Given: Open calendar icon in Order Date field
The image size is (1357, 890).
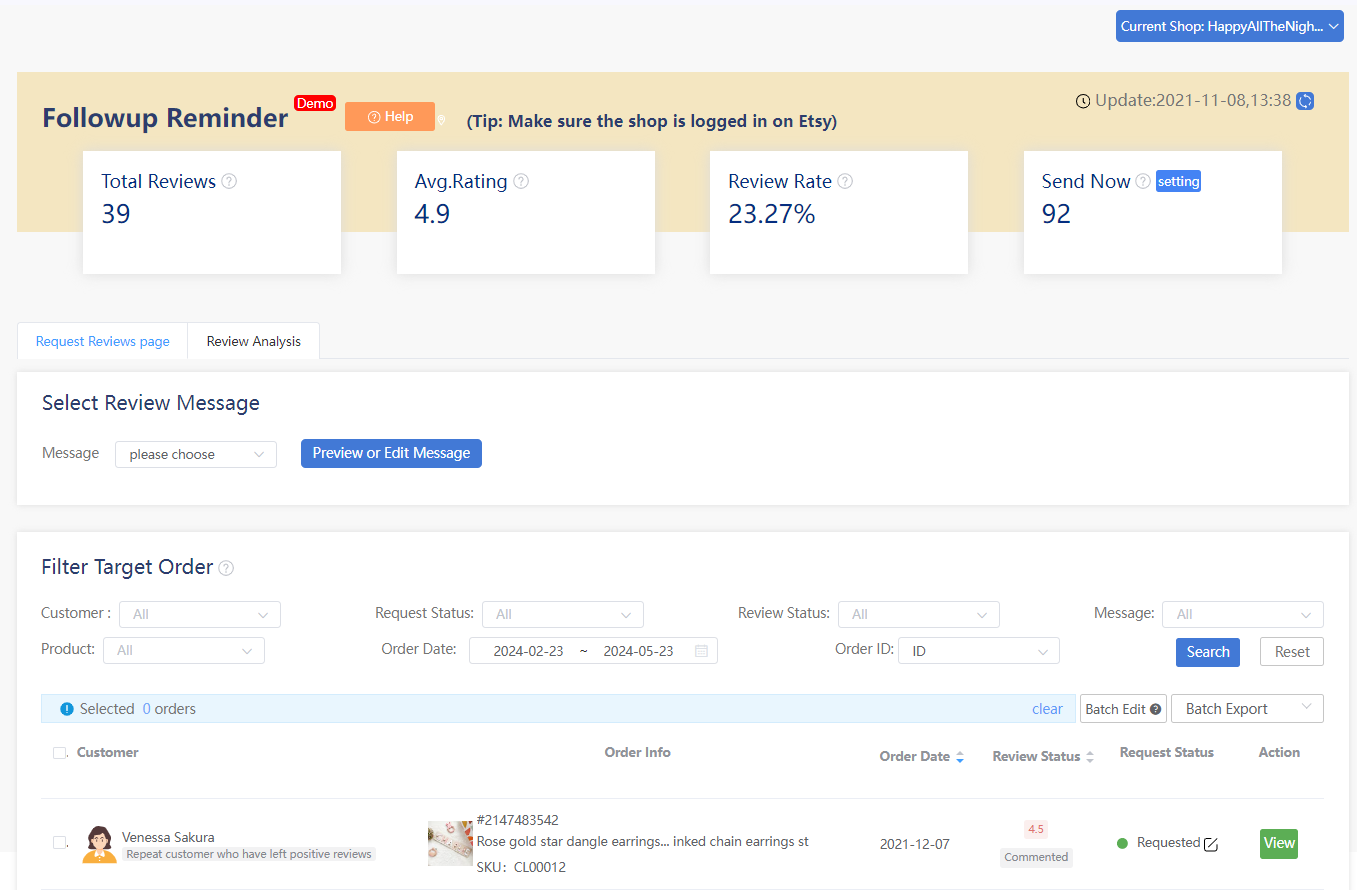Looking at the screenshot, I should click(701, 651).
